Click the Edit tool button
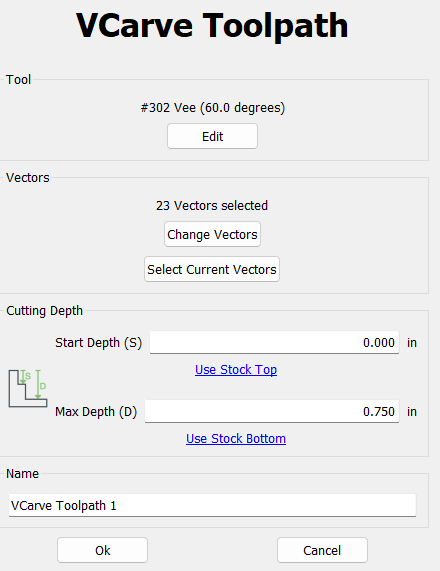The image size is (440, 571). 212,136
